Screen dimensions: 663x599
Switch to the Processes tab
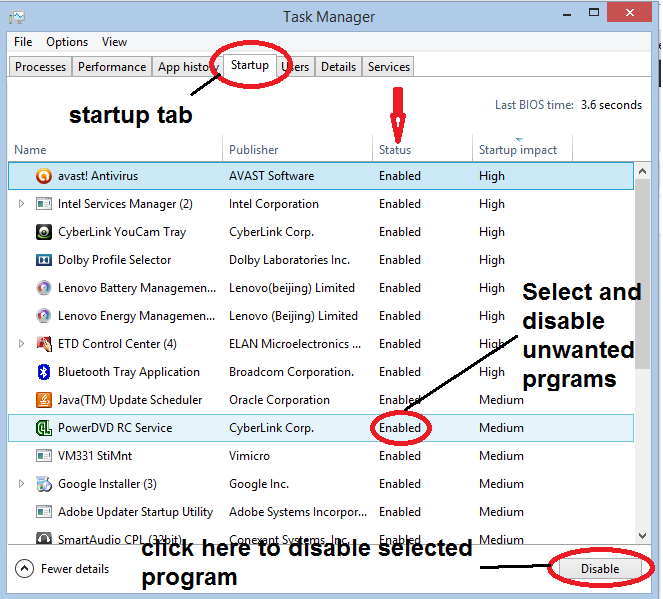40,67
